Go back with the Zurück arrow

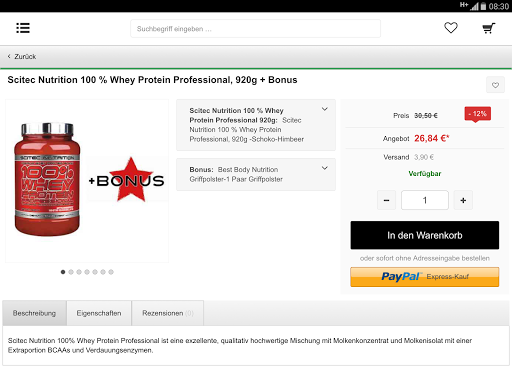pos(22,57)
